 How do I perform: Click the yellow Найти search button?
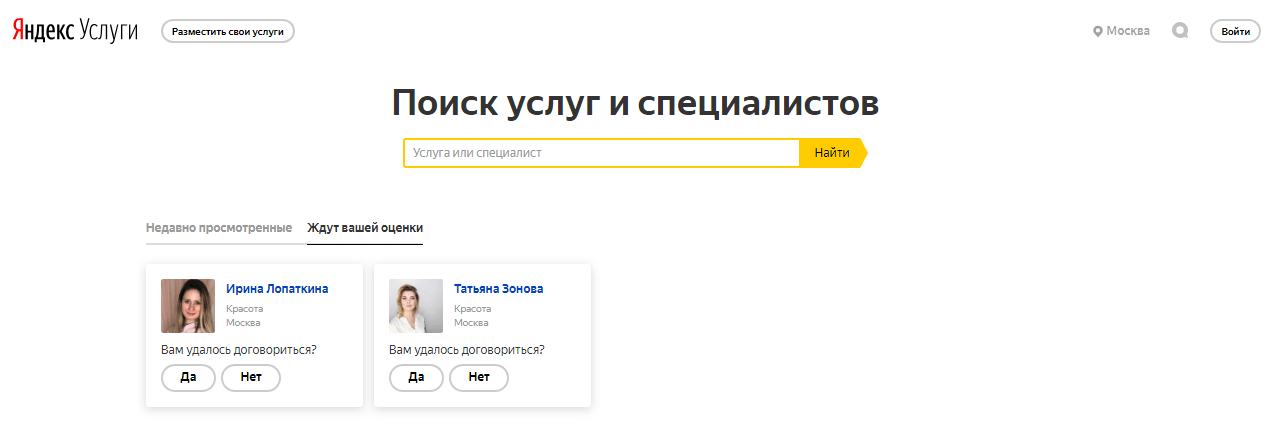tap(831, 153)
